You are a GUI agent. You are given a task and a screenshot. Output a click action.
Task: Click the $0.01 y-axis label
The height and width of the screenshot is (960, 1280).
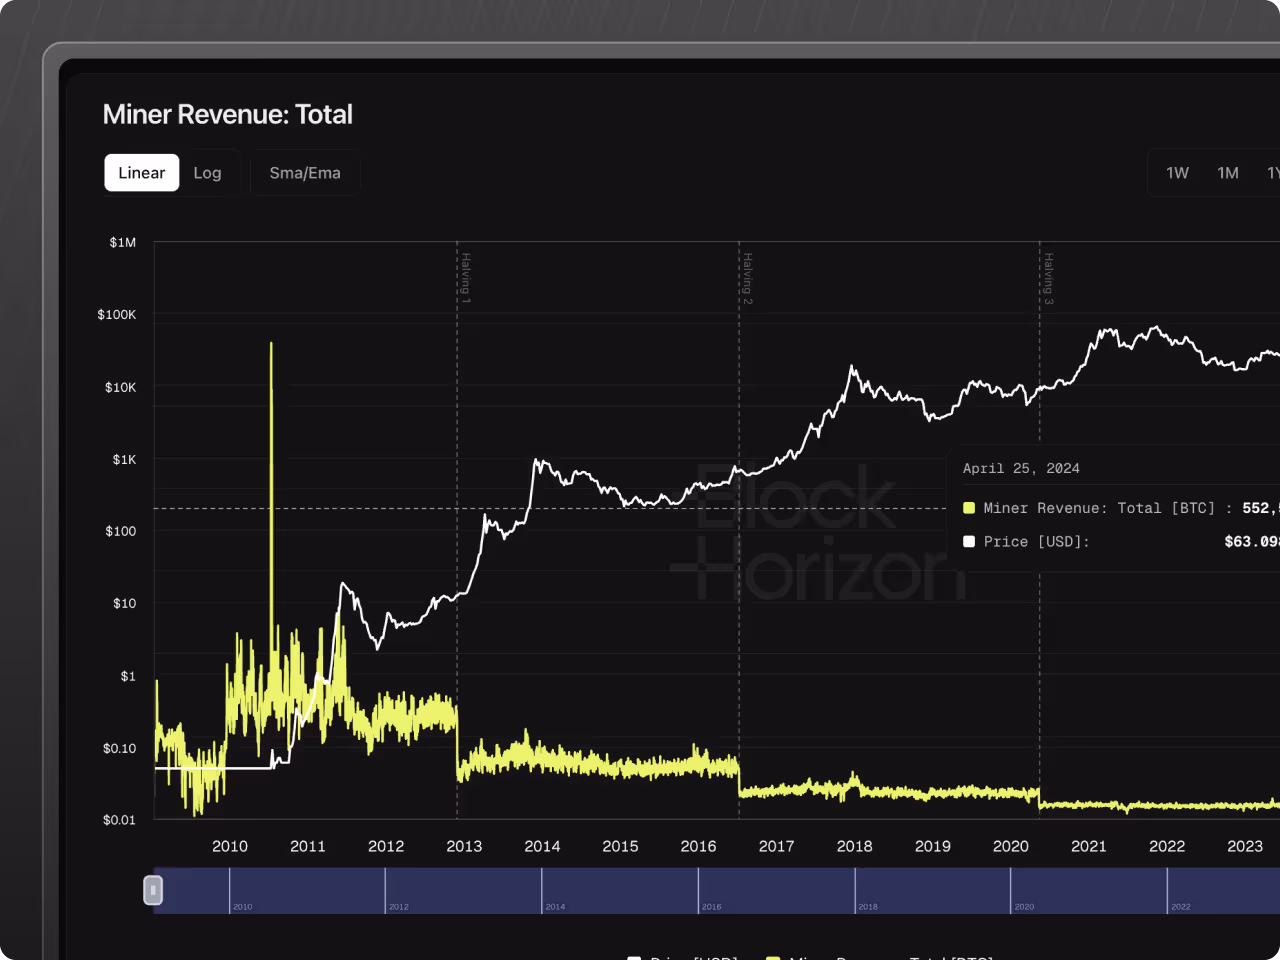(120, 820)
